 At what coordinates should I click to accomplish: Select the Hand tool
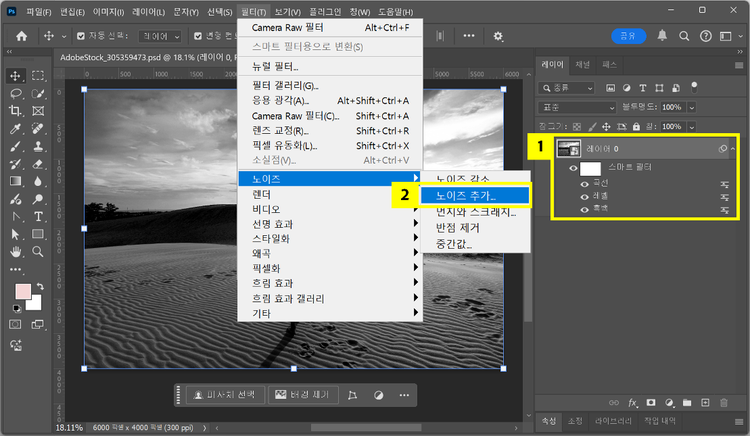[x=15, y=251]
